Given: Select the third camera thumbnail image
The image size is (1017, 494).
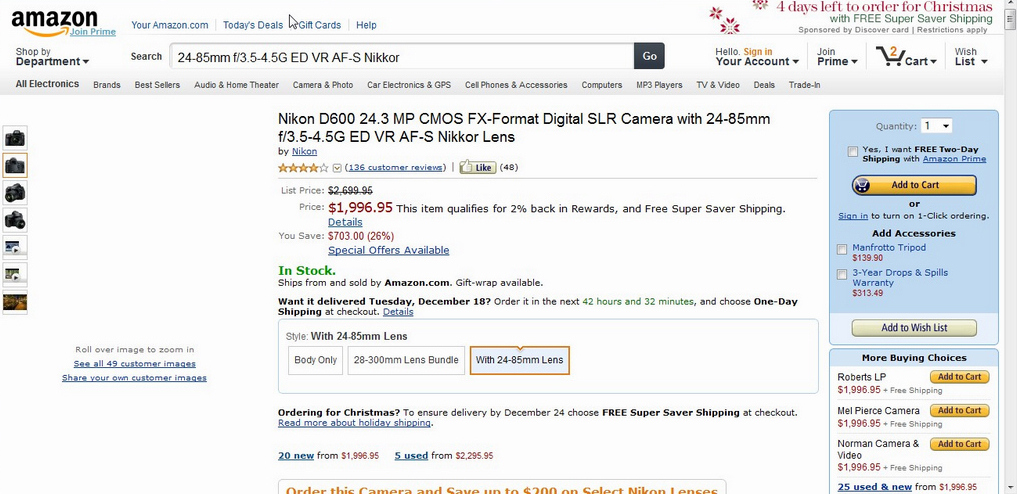Looking at the screenshot, I should (x=15, y=193).
